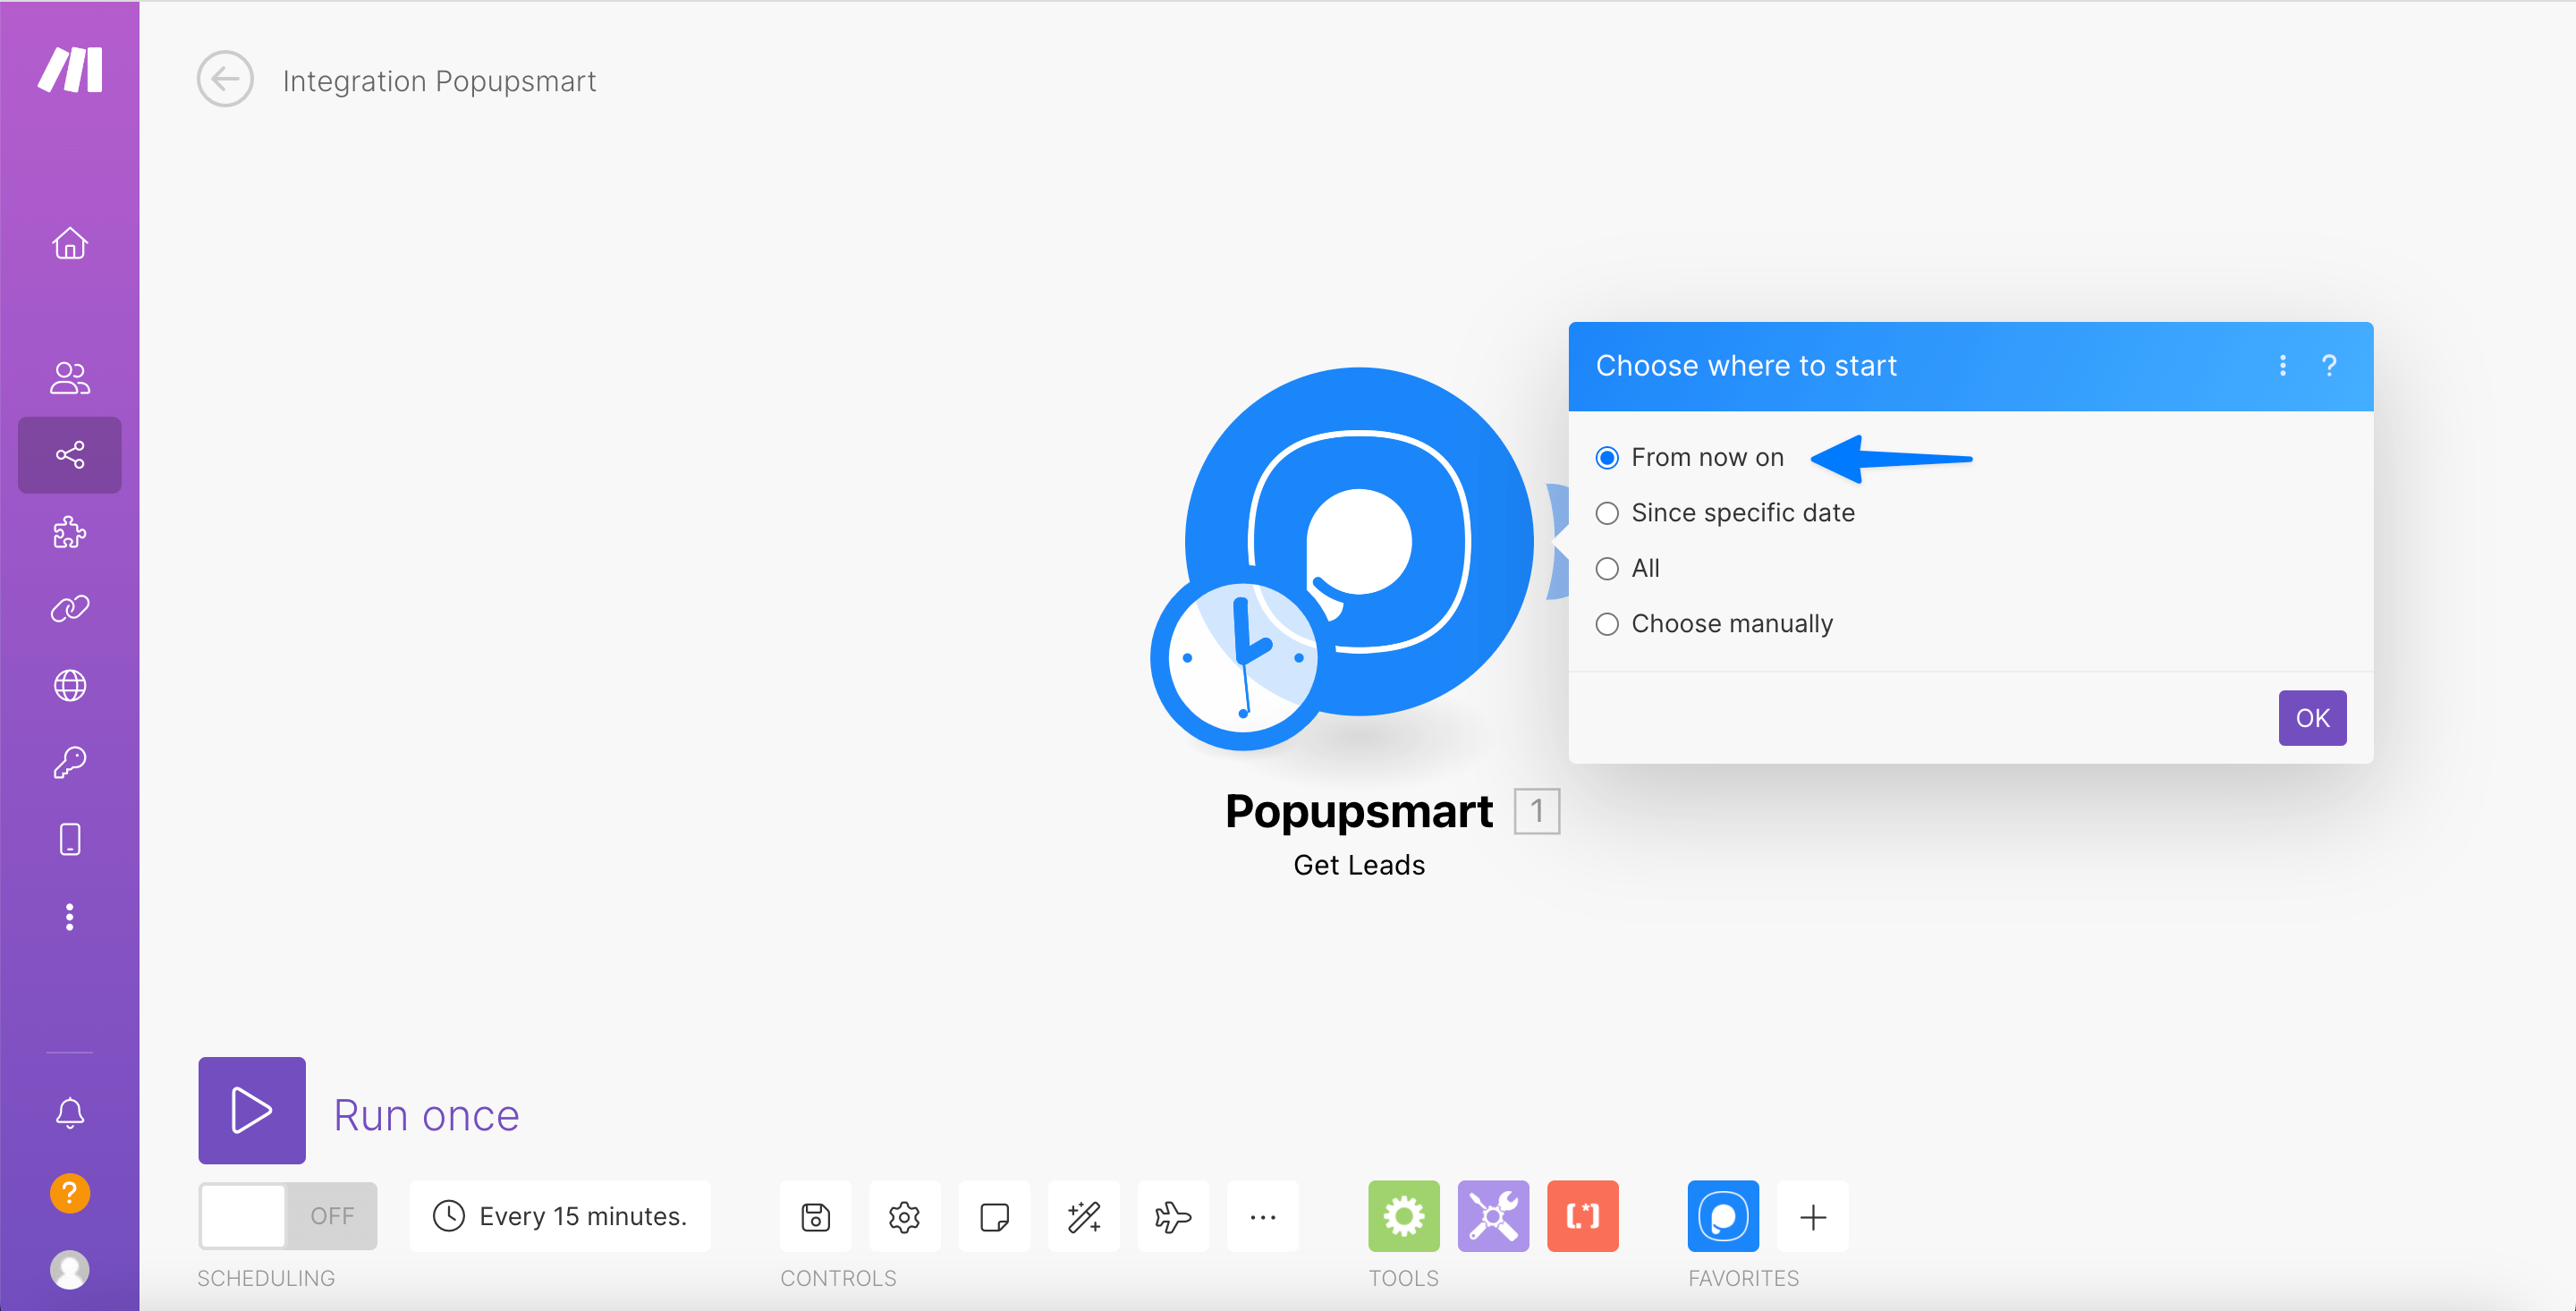Viewport: 2576px width, 1311px height.
Task: Open the Team members section in sidebar
Action: 69,377
